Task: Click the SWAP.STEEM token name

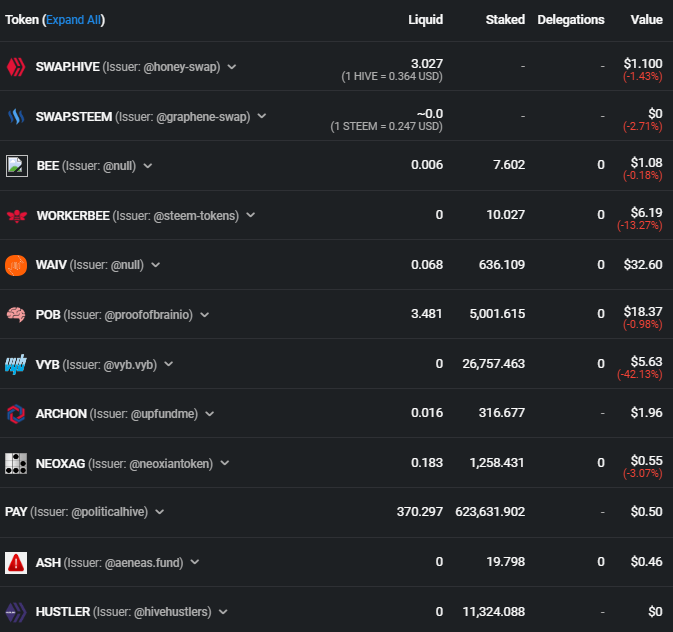Action: tap(74, 117)
